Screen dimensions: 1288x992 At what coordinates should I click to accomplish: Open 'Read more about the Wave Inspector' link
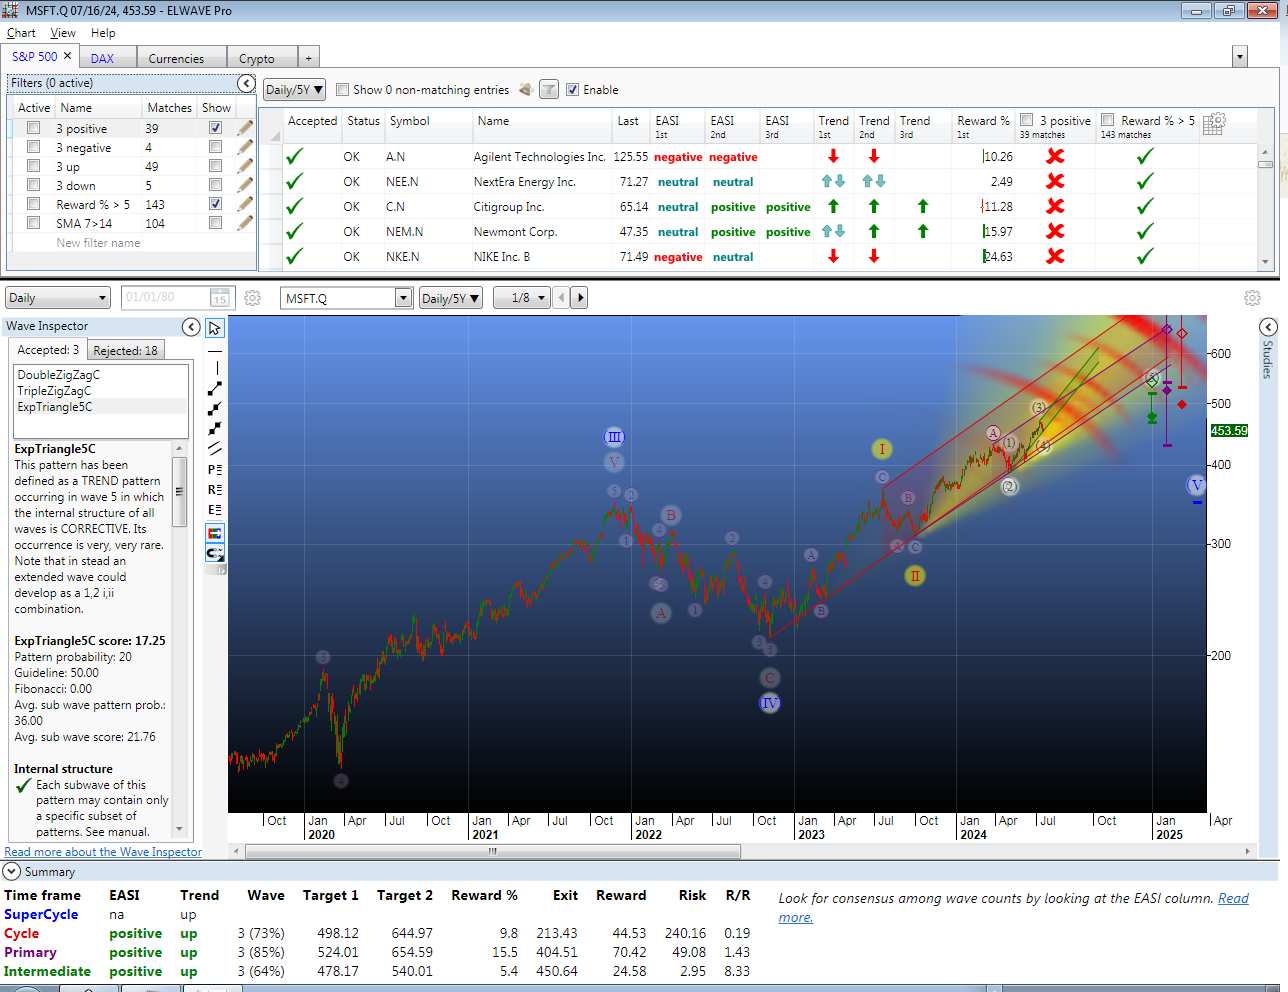point(103,852)
